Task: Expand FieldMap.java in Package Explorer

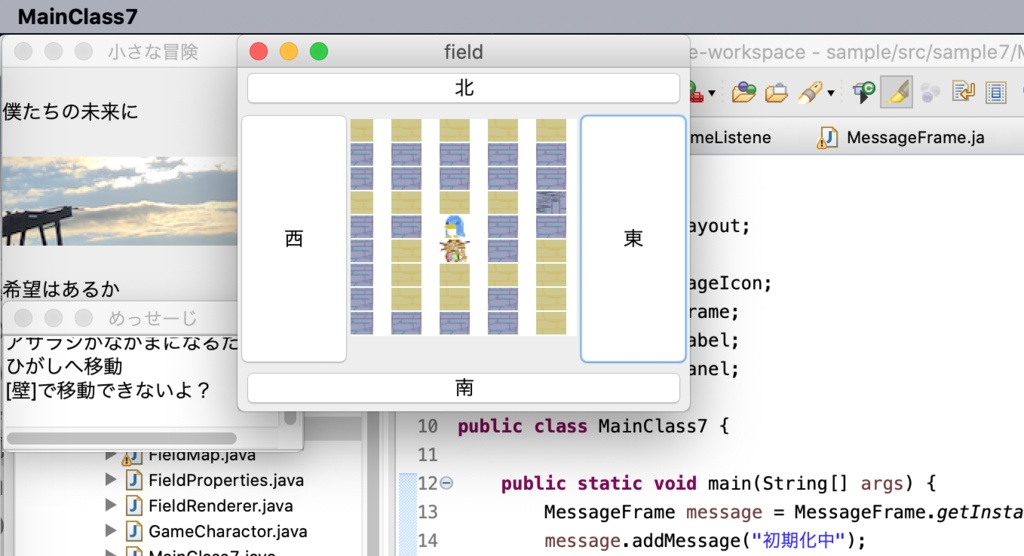Action: 110,455
